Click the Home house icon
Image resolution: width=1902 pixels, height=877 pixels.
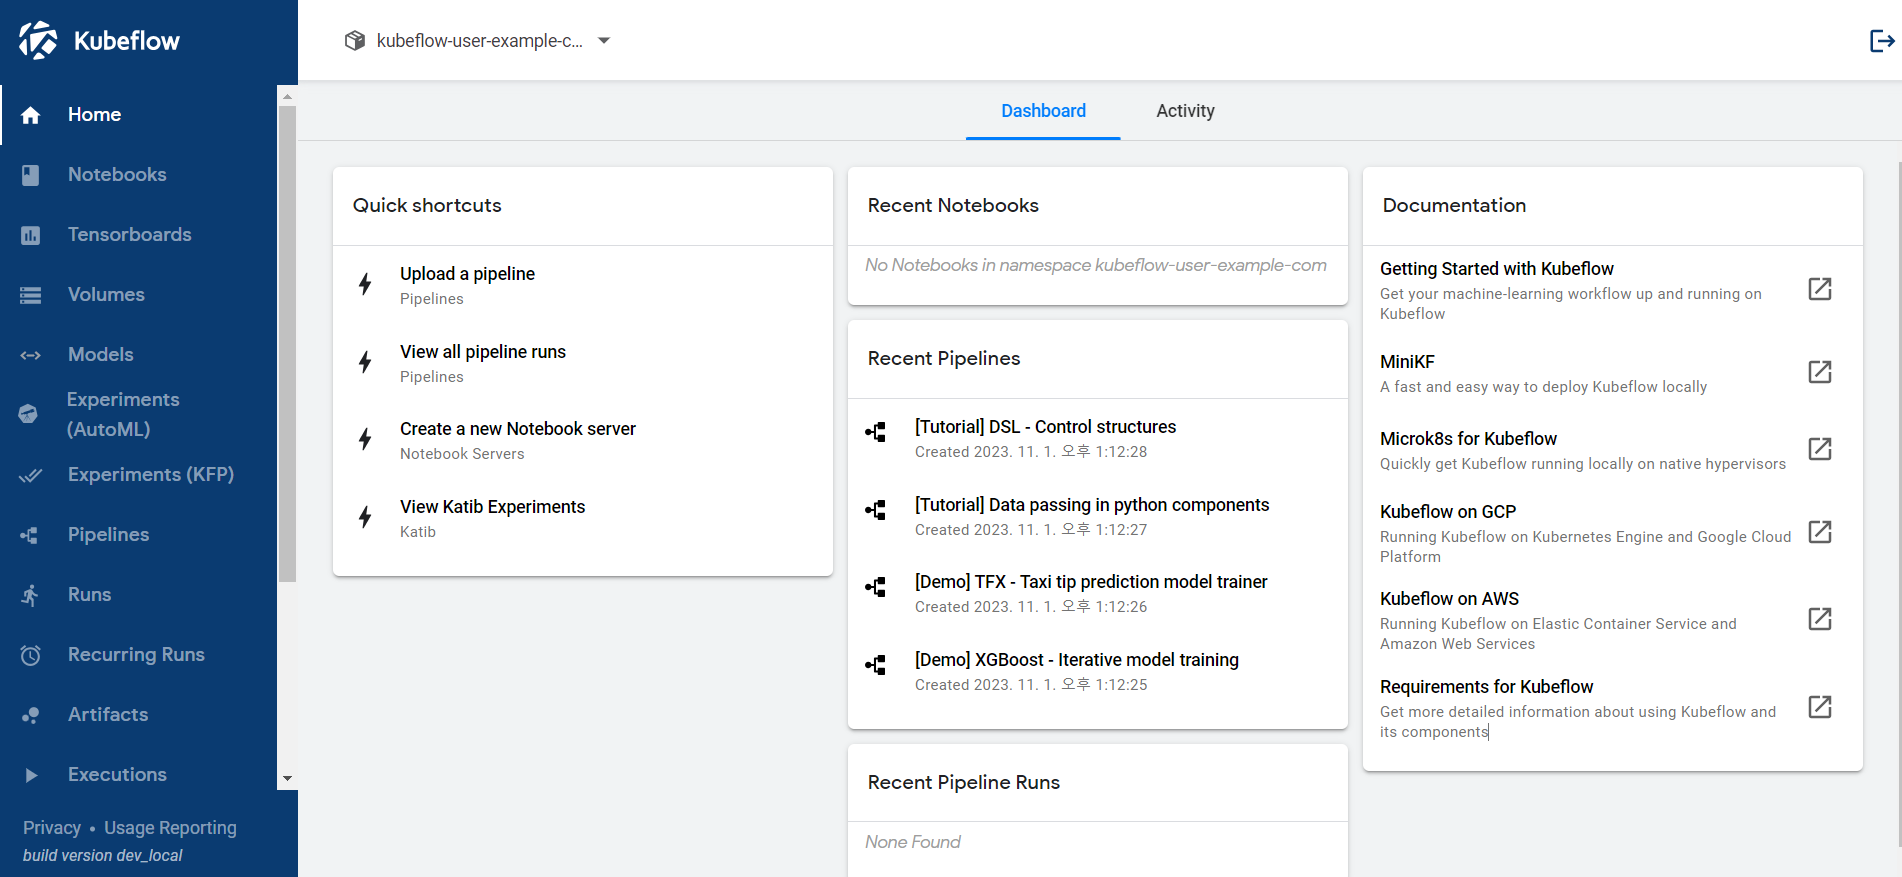click(x=31, y=115)
